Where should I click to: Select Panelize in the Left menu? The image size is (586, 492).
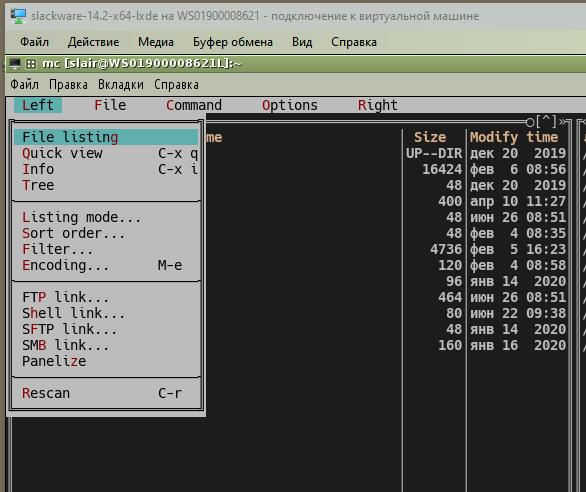(106, 362)
